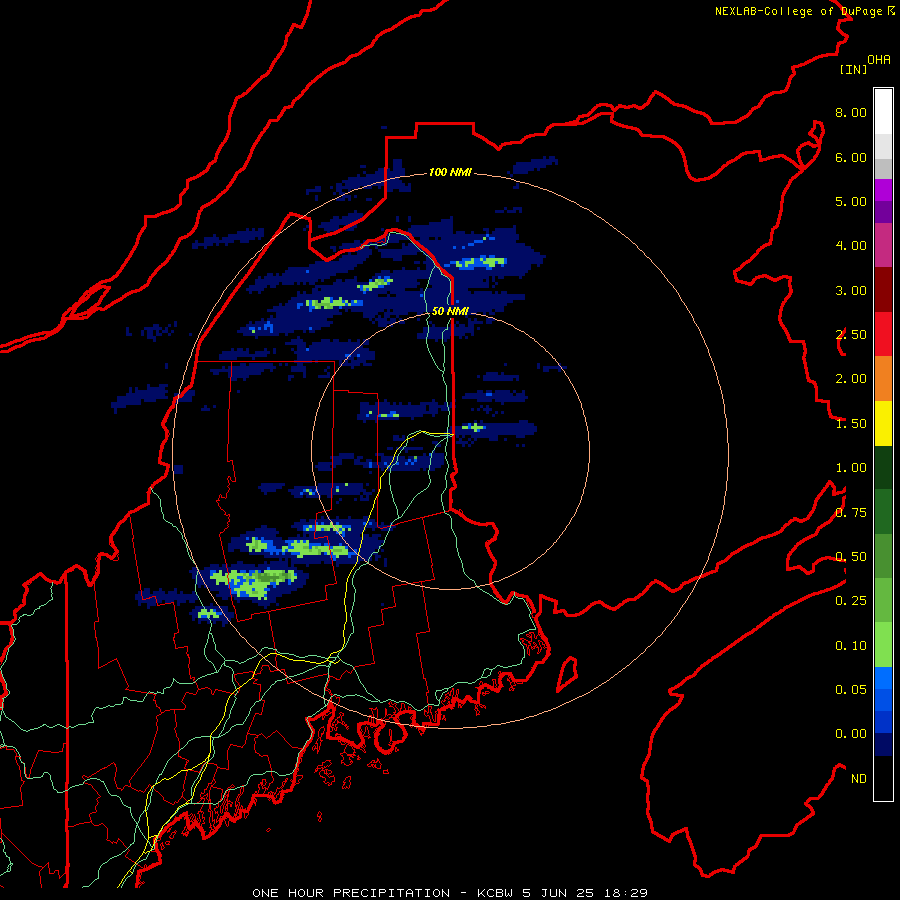Click the 50 NMI range ring label

[450, 311]
